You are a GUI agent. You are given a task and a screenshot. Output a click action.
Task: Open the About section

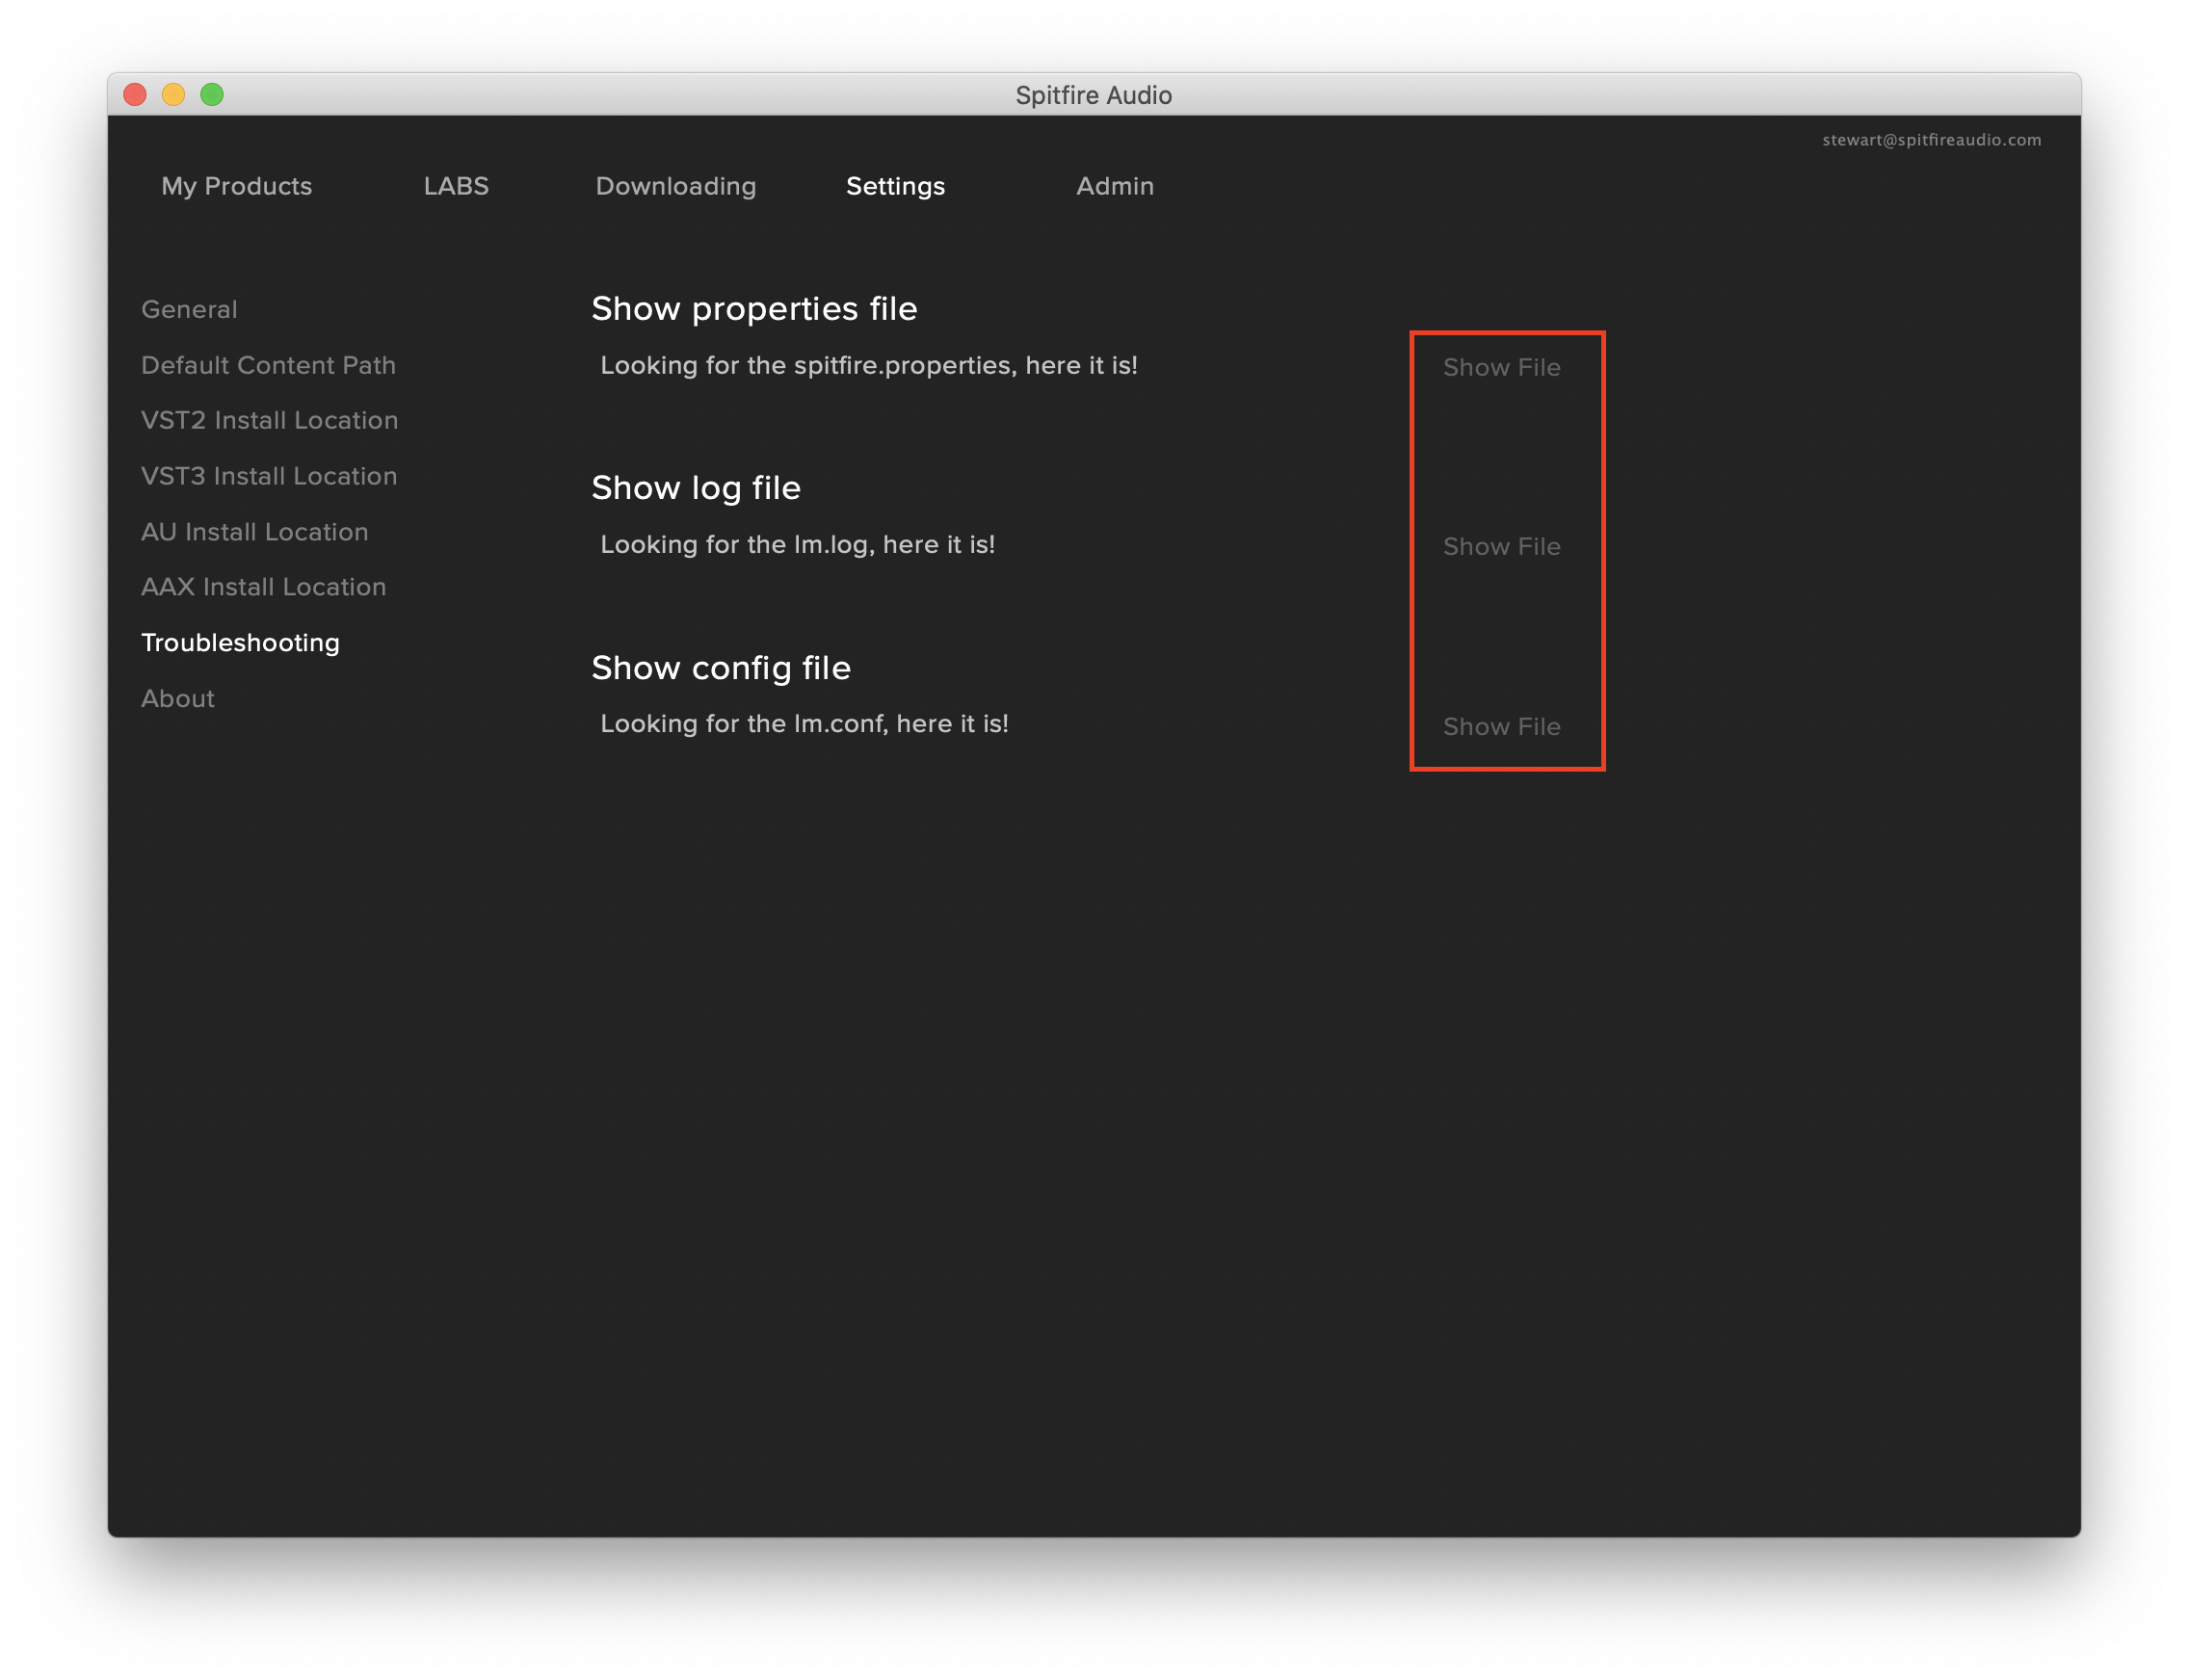(178, 699)
